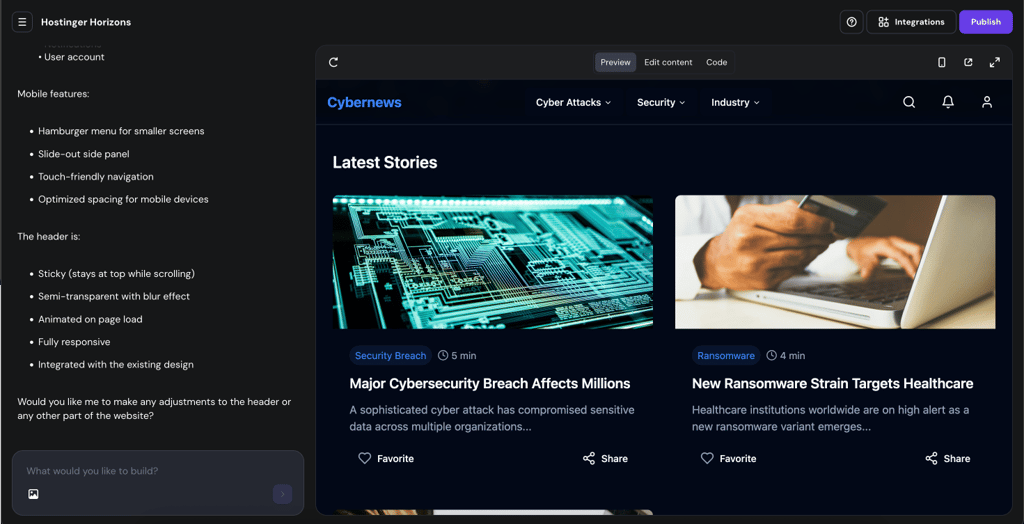Favorite the New Ransomware Strain story

tap(728, 459)
